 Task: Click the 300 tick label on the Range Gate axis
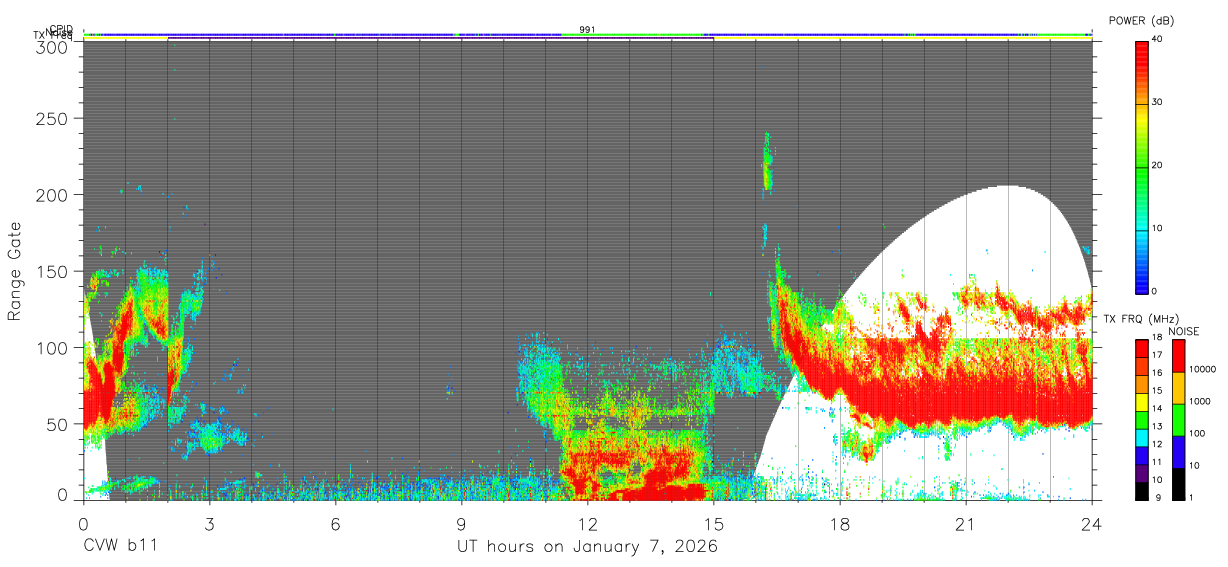pos(53,46)
